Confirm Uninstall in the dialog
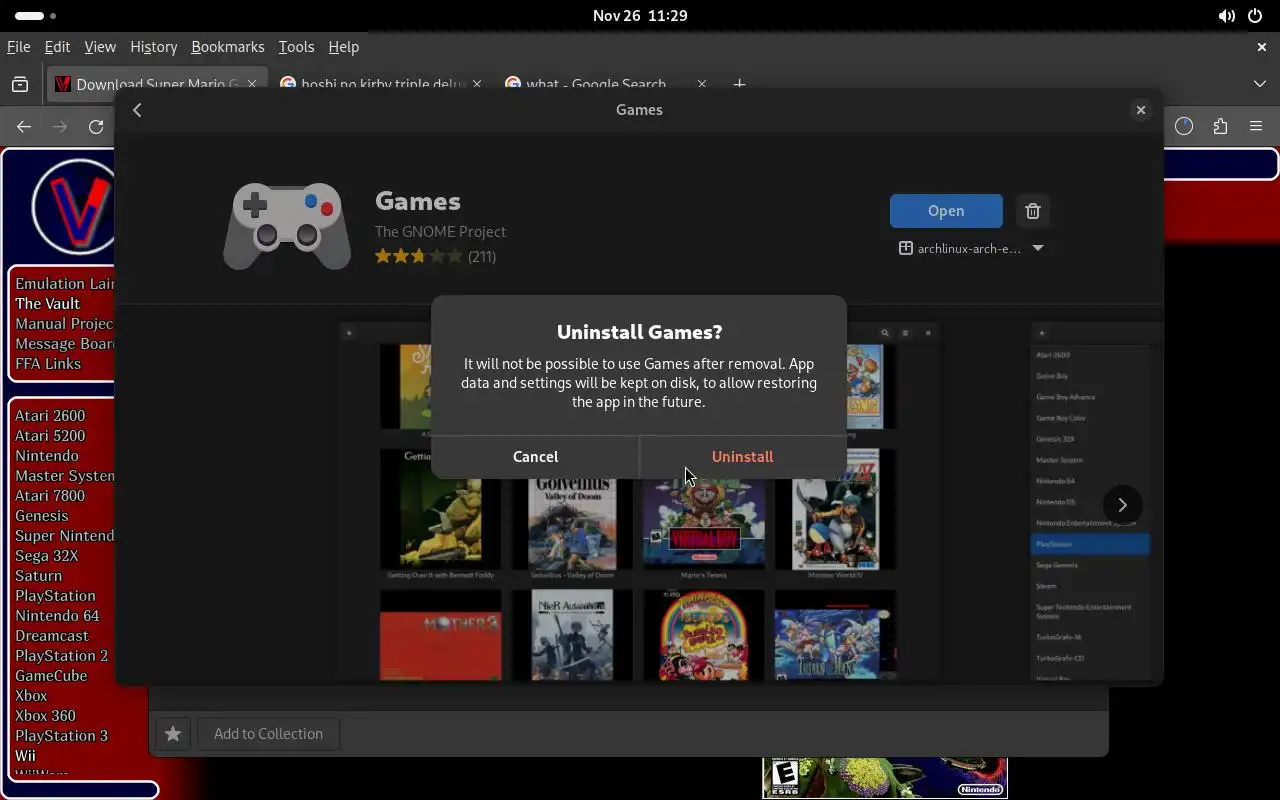 742,456
